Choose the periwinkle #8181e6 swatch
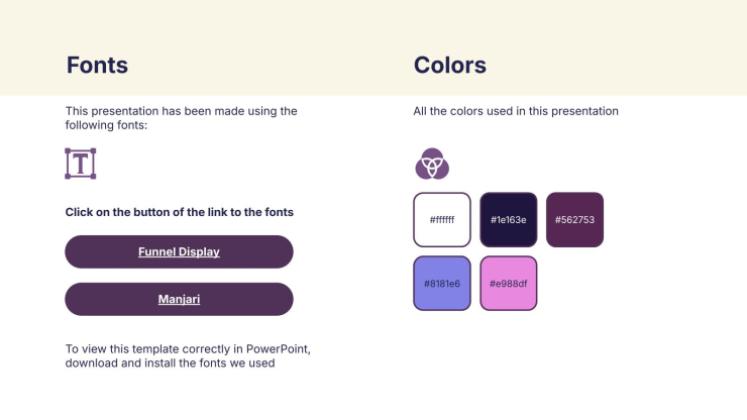Viewport: 747px width, 420px height. click(442, 283)
